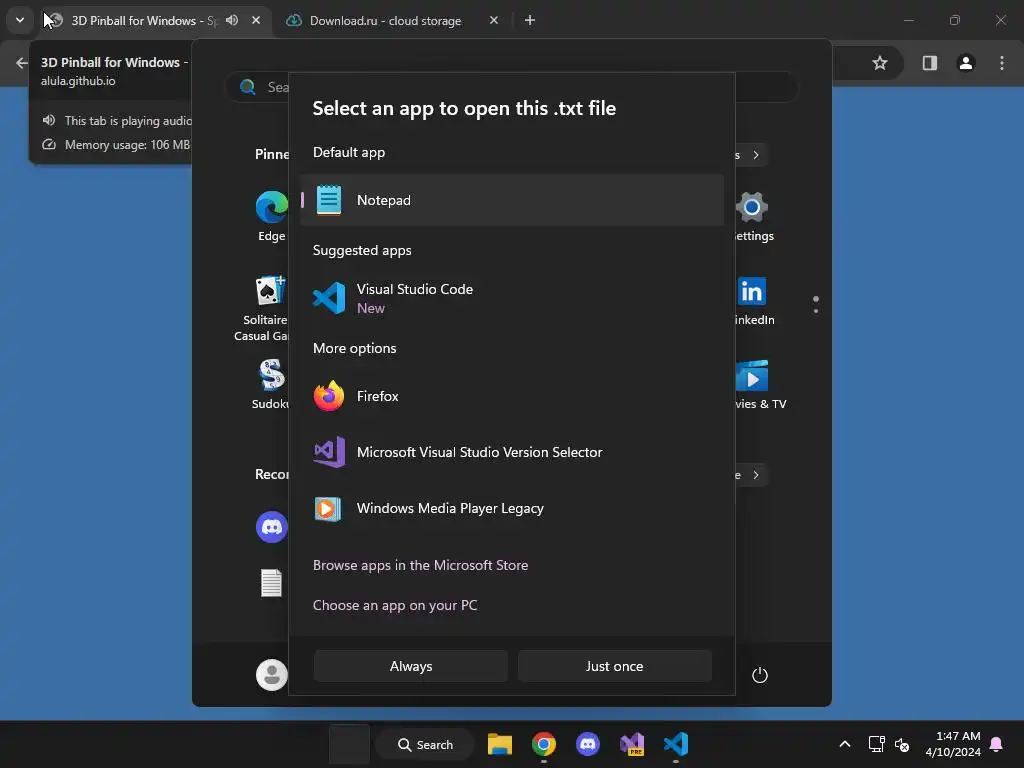Open Edge from Start menu pinned apps
This screenshot has height=768, width=1024.
pyautogui.click(x=272, y=216)
